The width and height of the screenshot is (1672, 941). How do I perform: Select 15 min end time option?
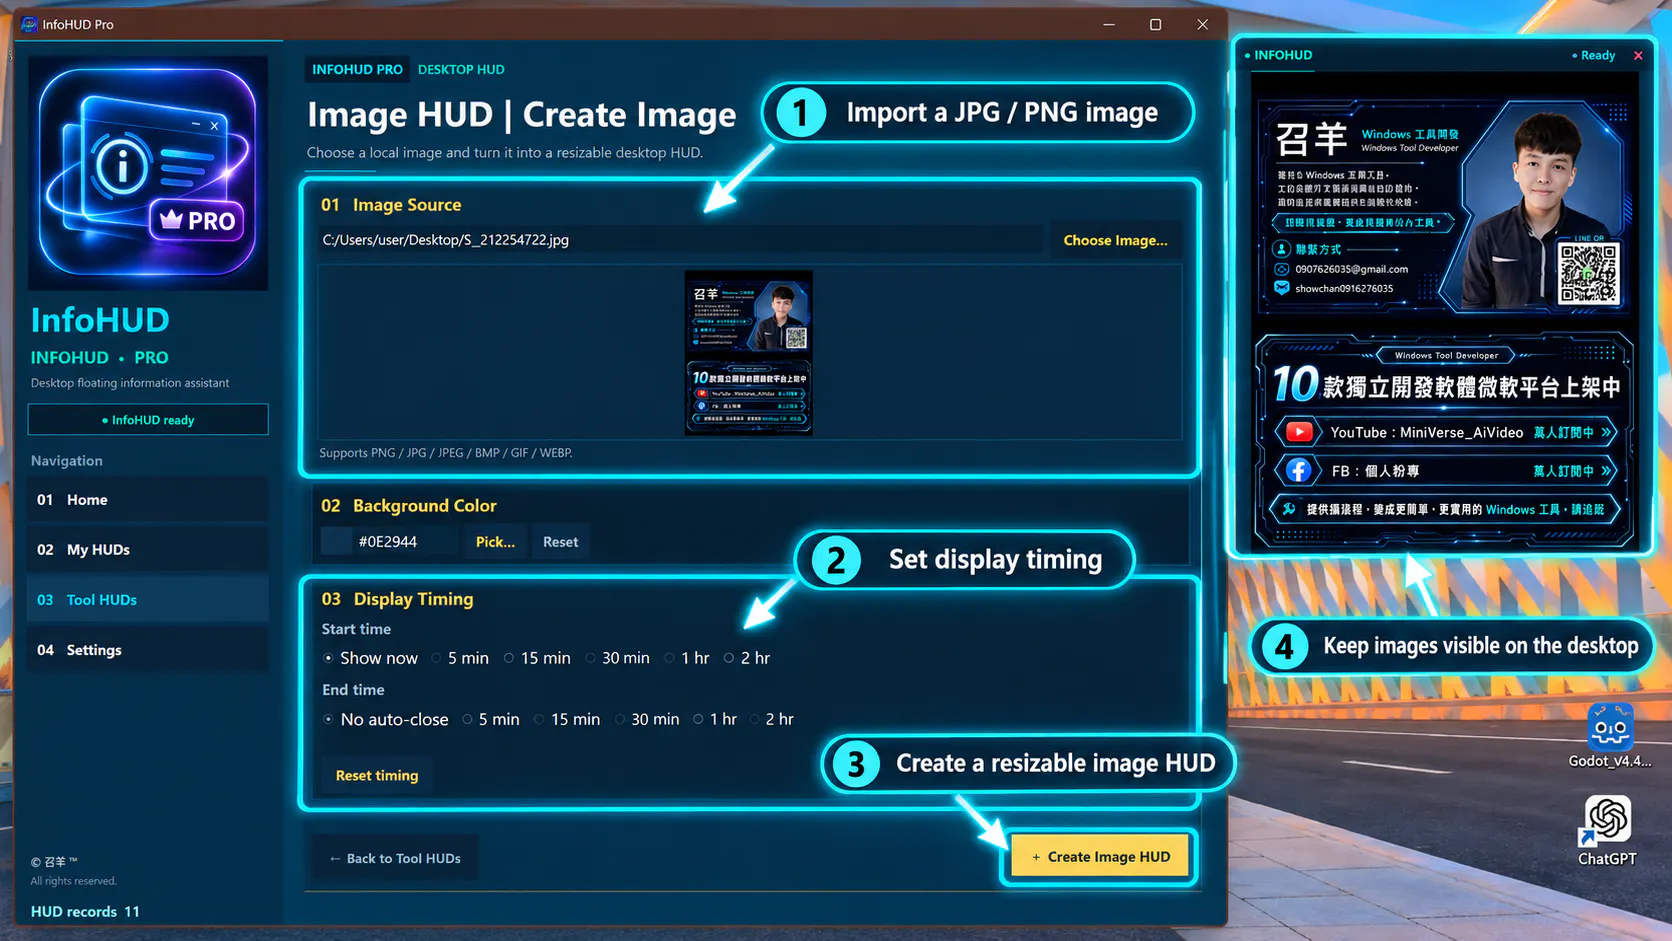[567, 719]
